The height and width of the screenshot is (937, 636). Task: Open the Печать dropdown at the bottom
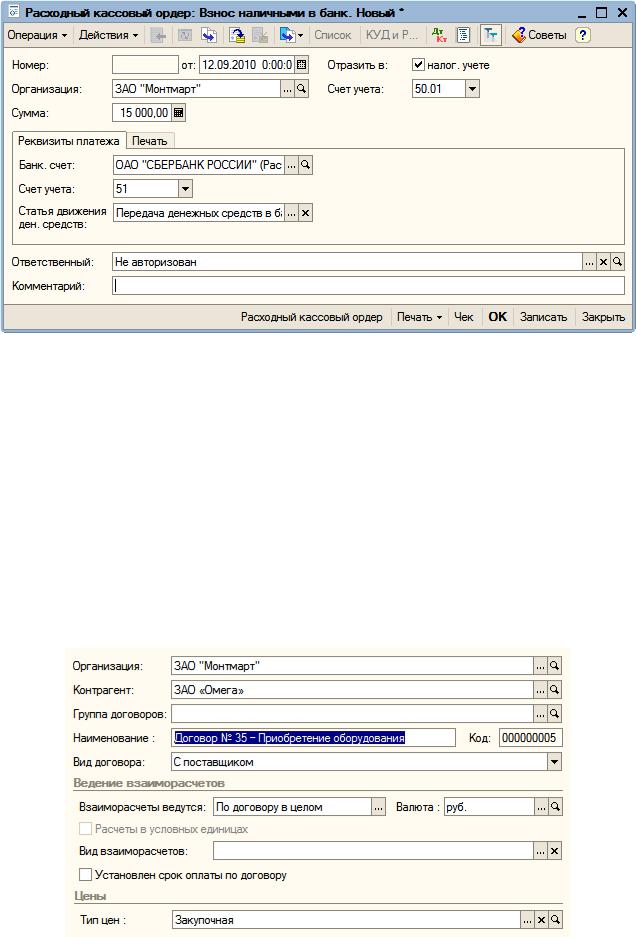(x=419, y=317)
